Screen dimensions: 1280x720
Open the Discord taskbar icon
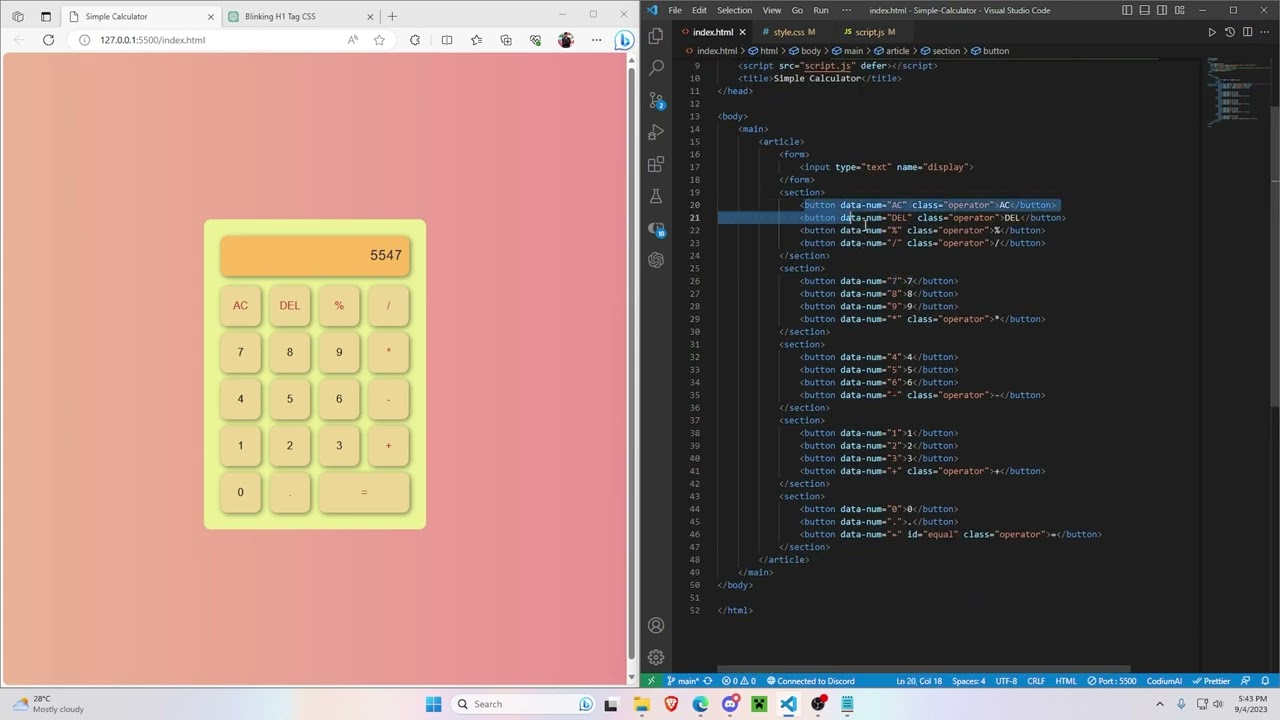coord(730,704)
